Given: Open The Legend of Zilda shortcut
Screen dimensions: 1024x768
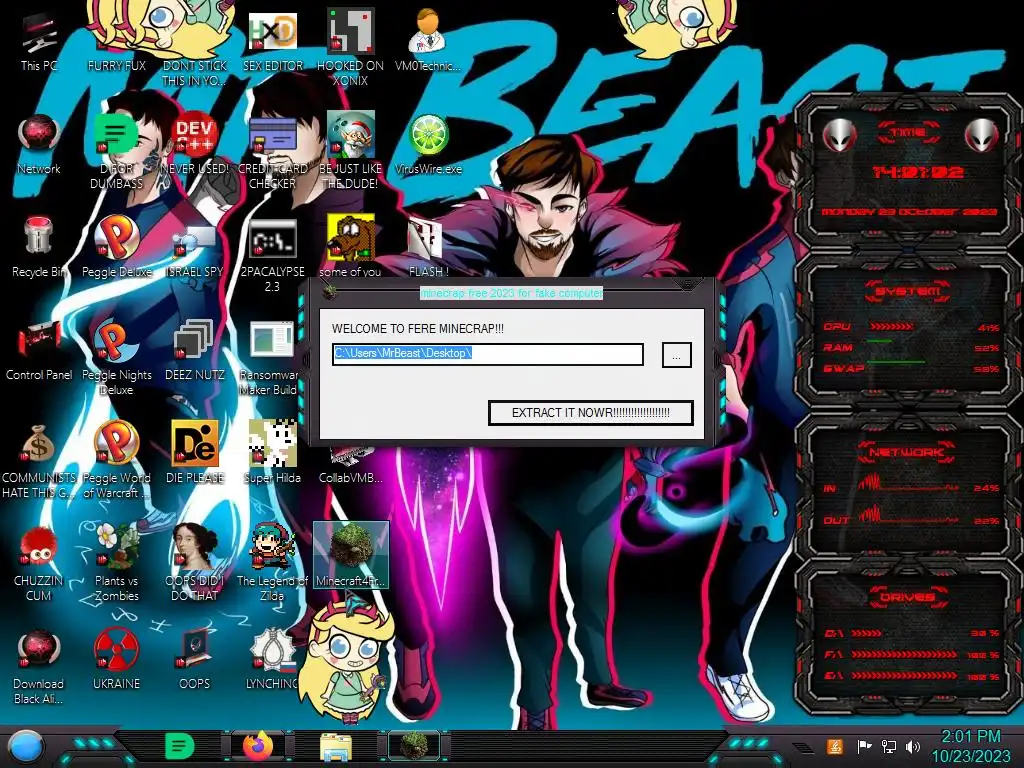Looking at the screenshot, I should pos(272,564).
